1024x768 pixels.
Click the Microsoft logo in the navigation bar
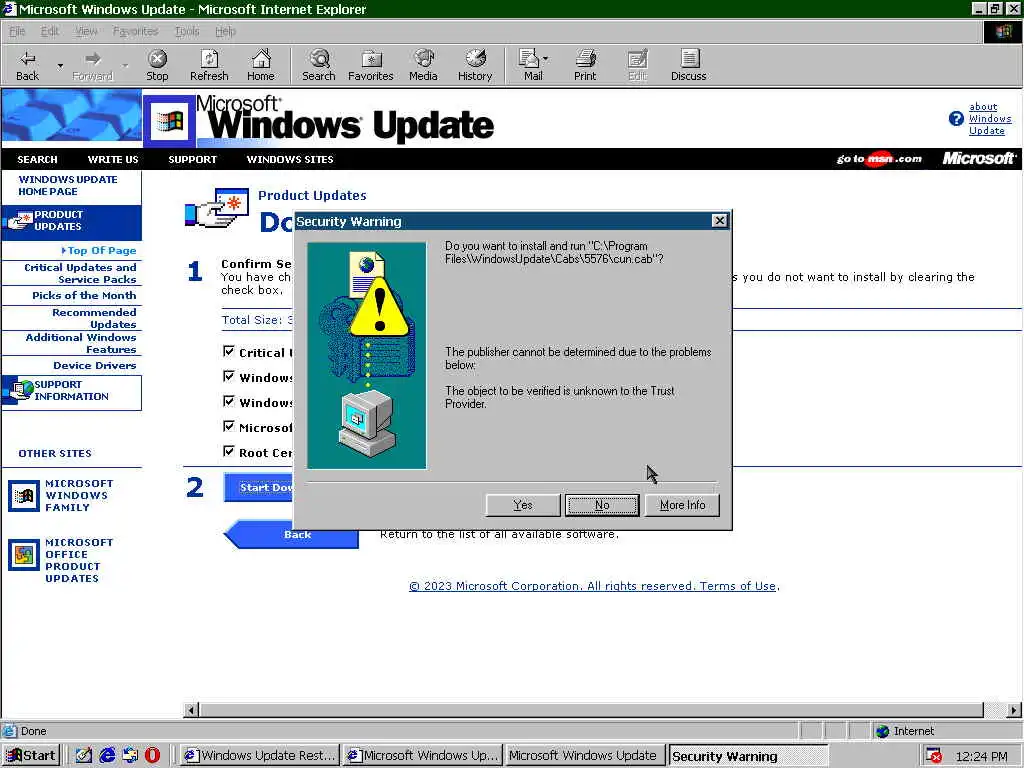click(x=978, y=159)
